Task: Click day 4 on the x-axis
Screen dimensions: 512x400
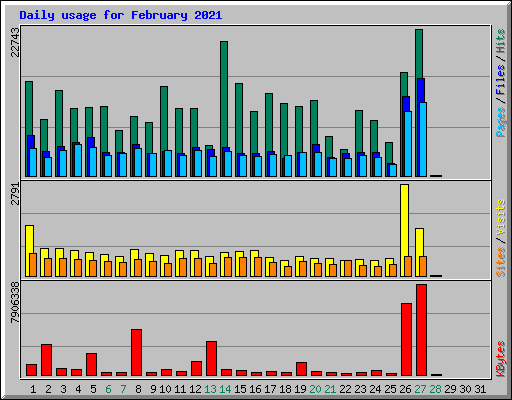Action: 78,389
